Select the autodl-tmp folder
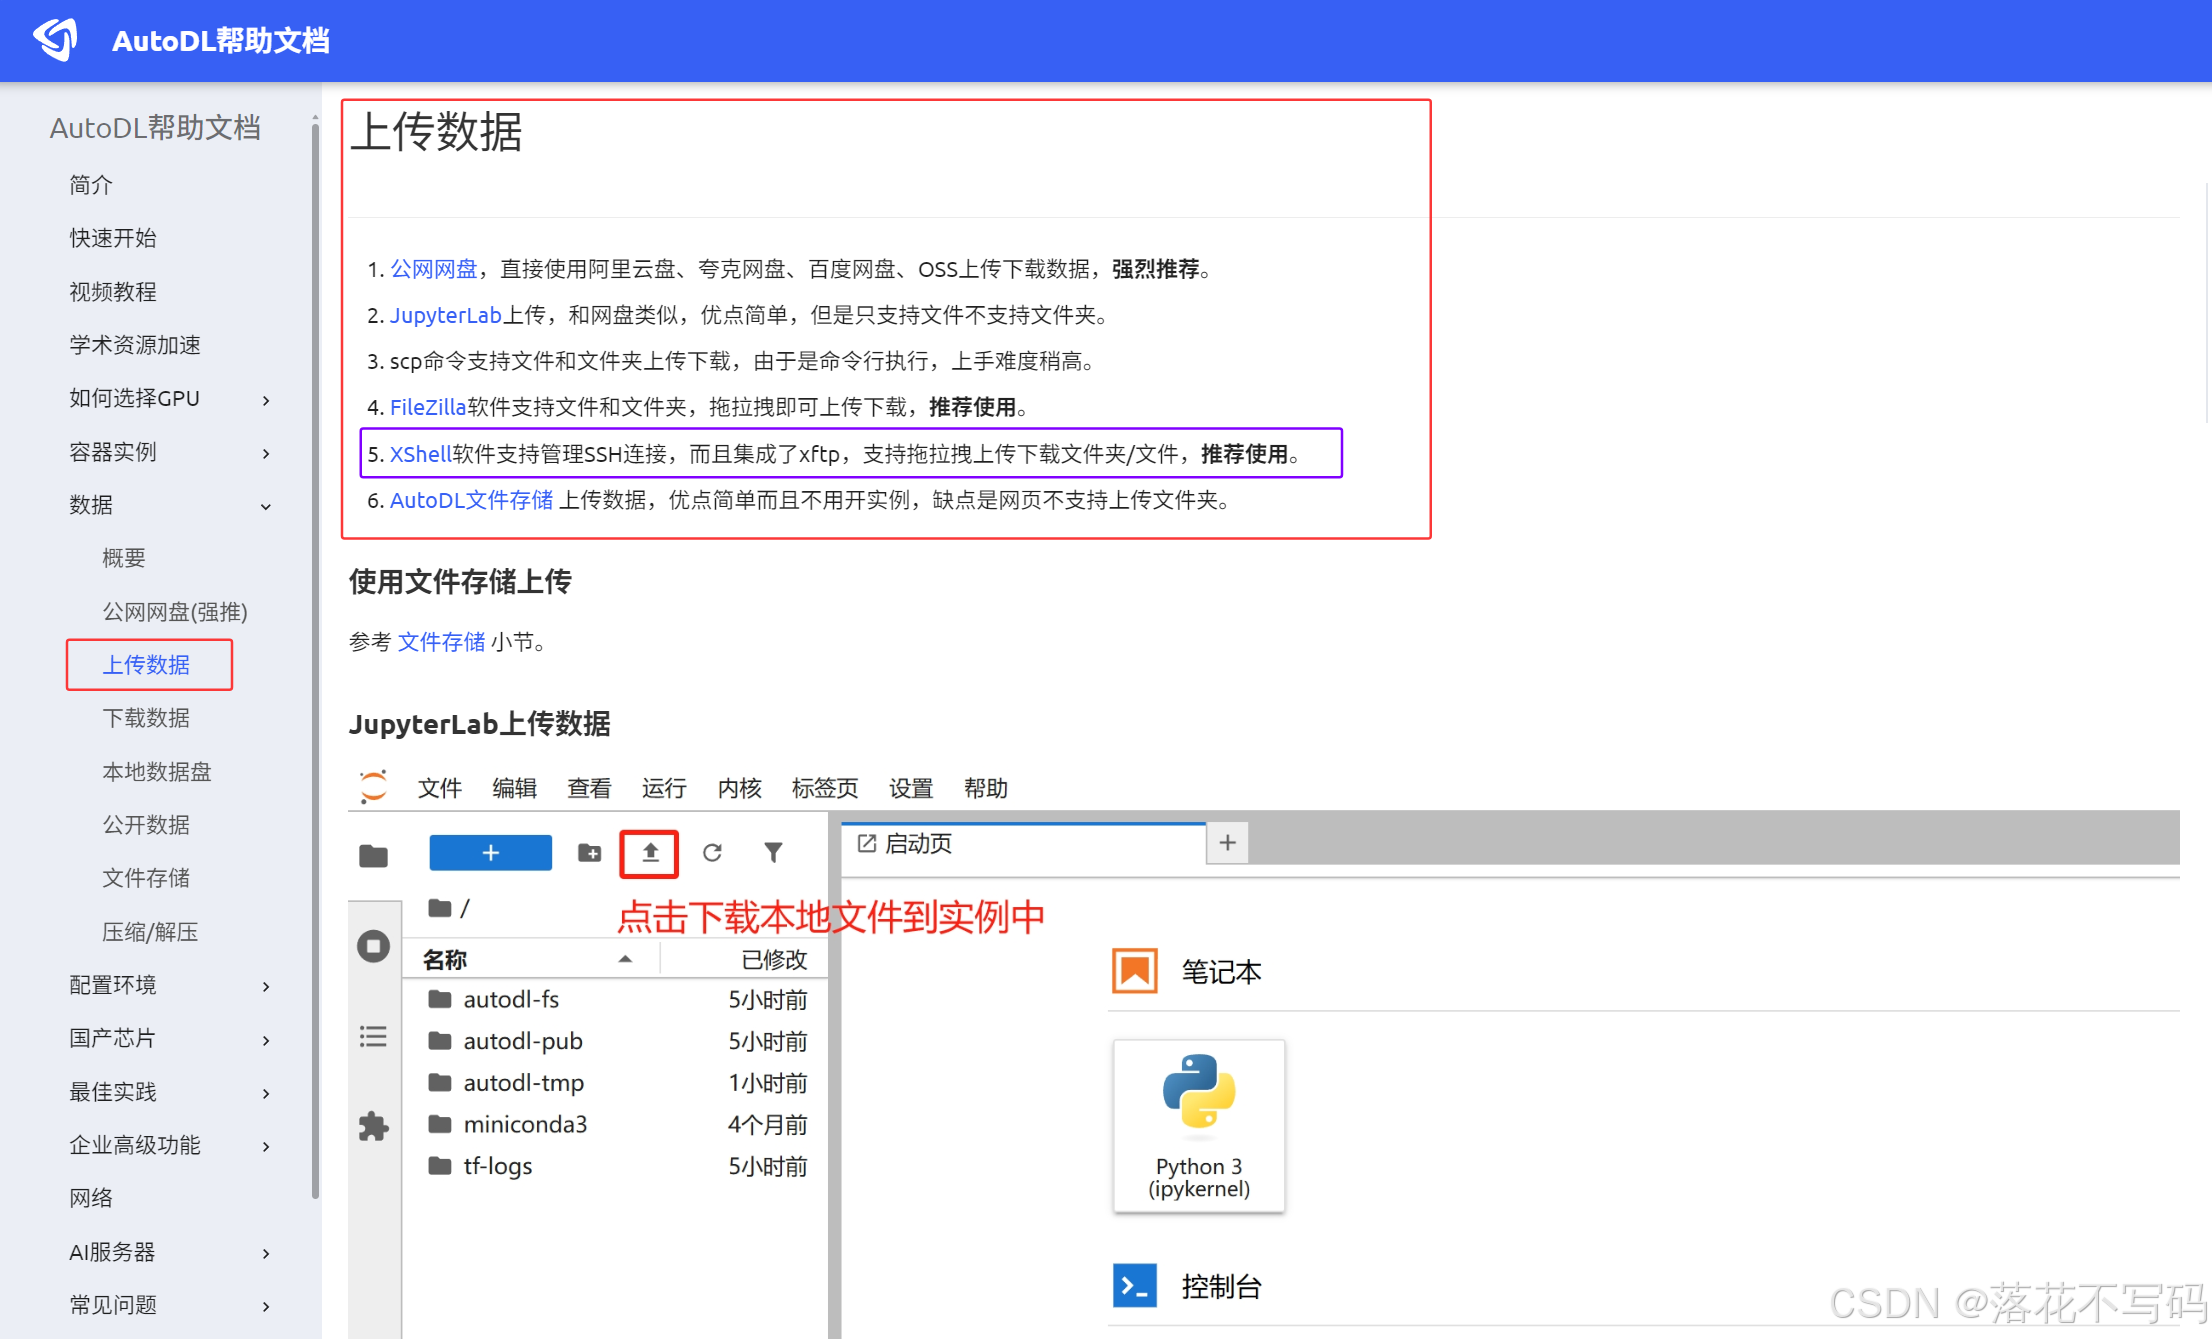Screen dimensions: 2212x1339 [616, 1083]
